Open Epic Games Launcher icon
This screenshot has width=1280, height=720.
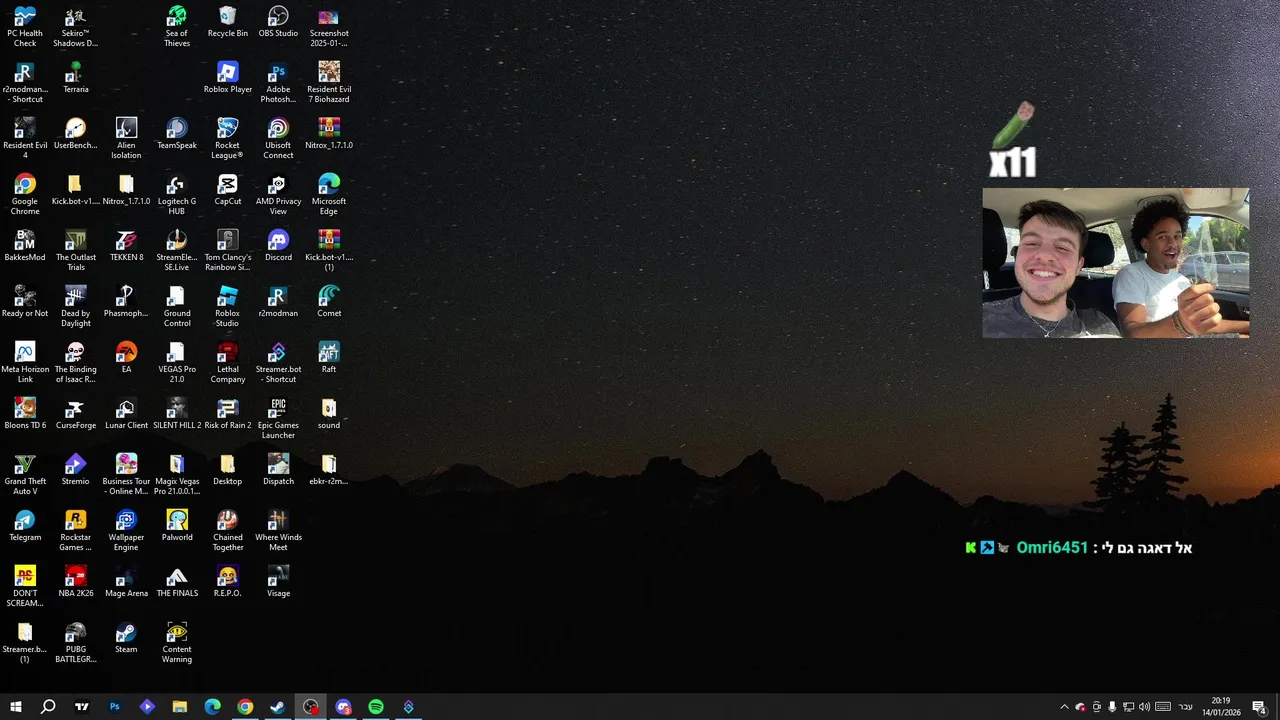[278, 419]
